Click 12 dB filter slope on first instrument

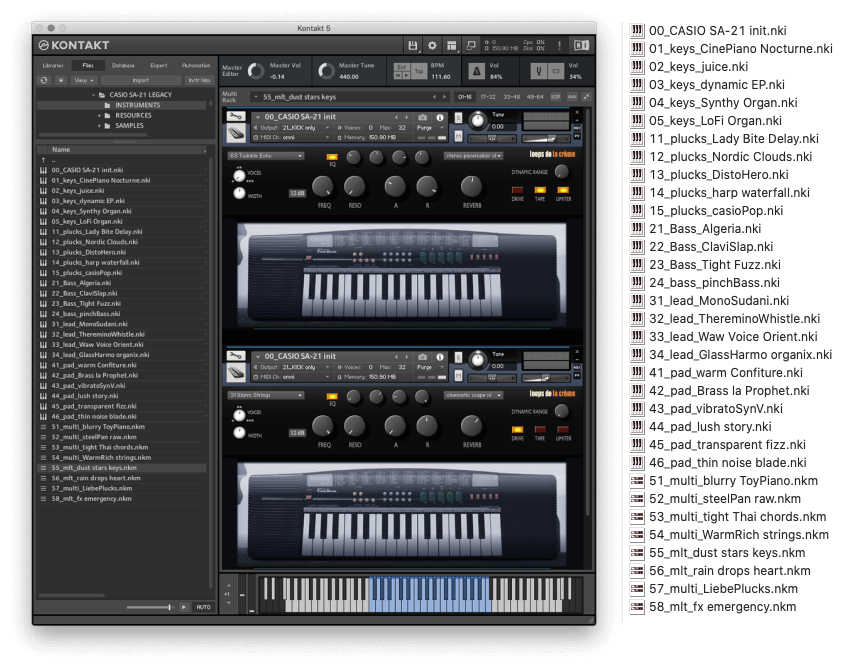click(x=297, y=193)
